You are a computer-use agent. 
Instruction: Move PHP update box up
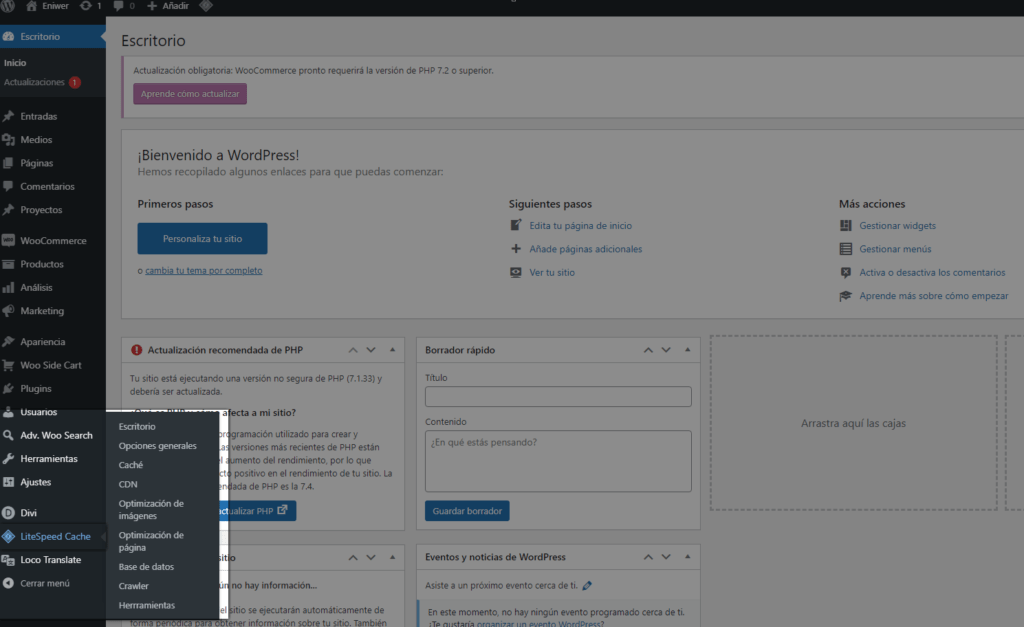tap(353, 350)
